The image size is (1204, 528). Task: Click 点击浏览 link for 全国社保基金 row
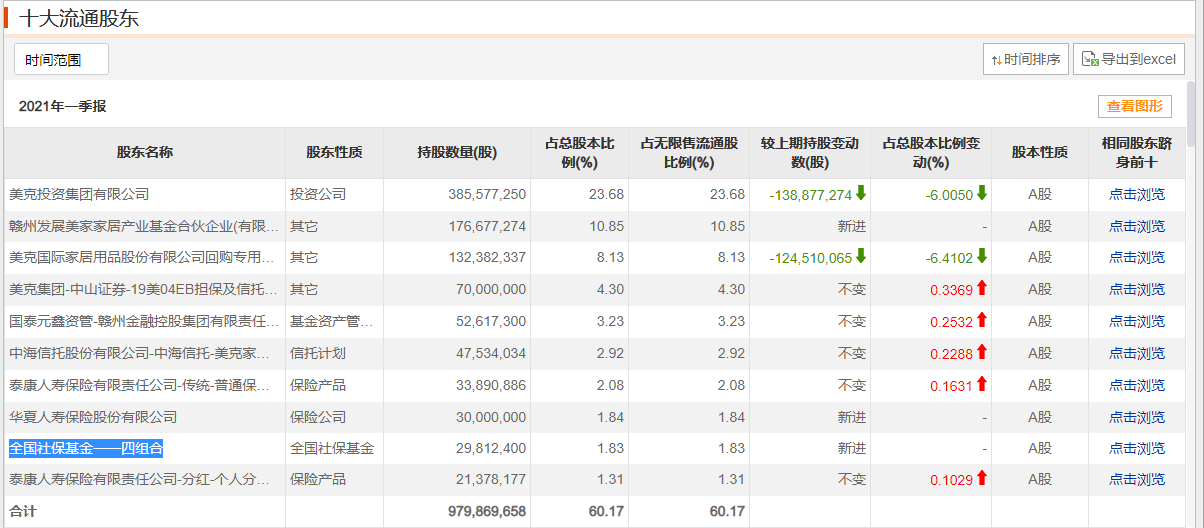tap(1137, 449)
